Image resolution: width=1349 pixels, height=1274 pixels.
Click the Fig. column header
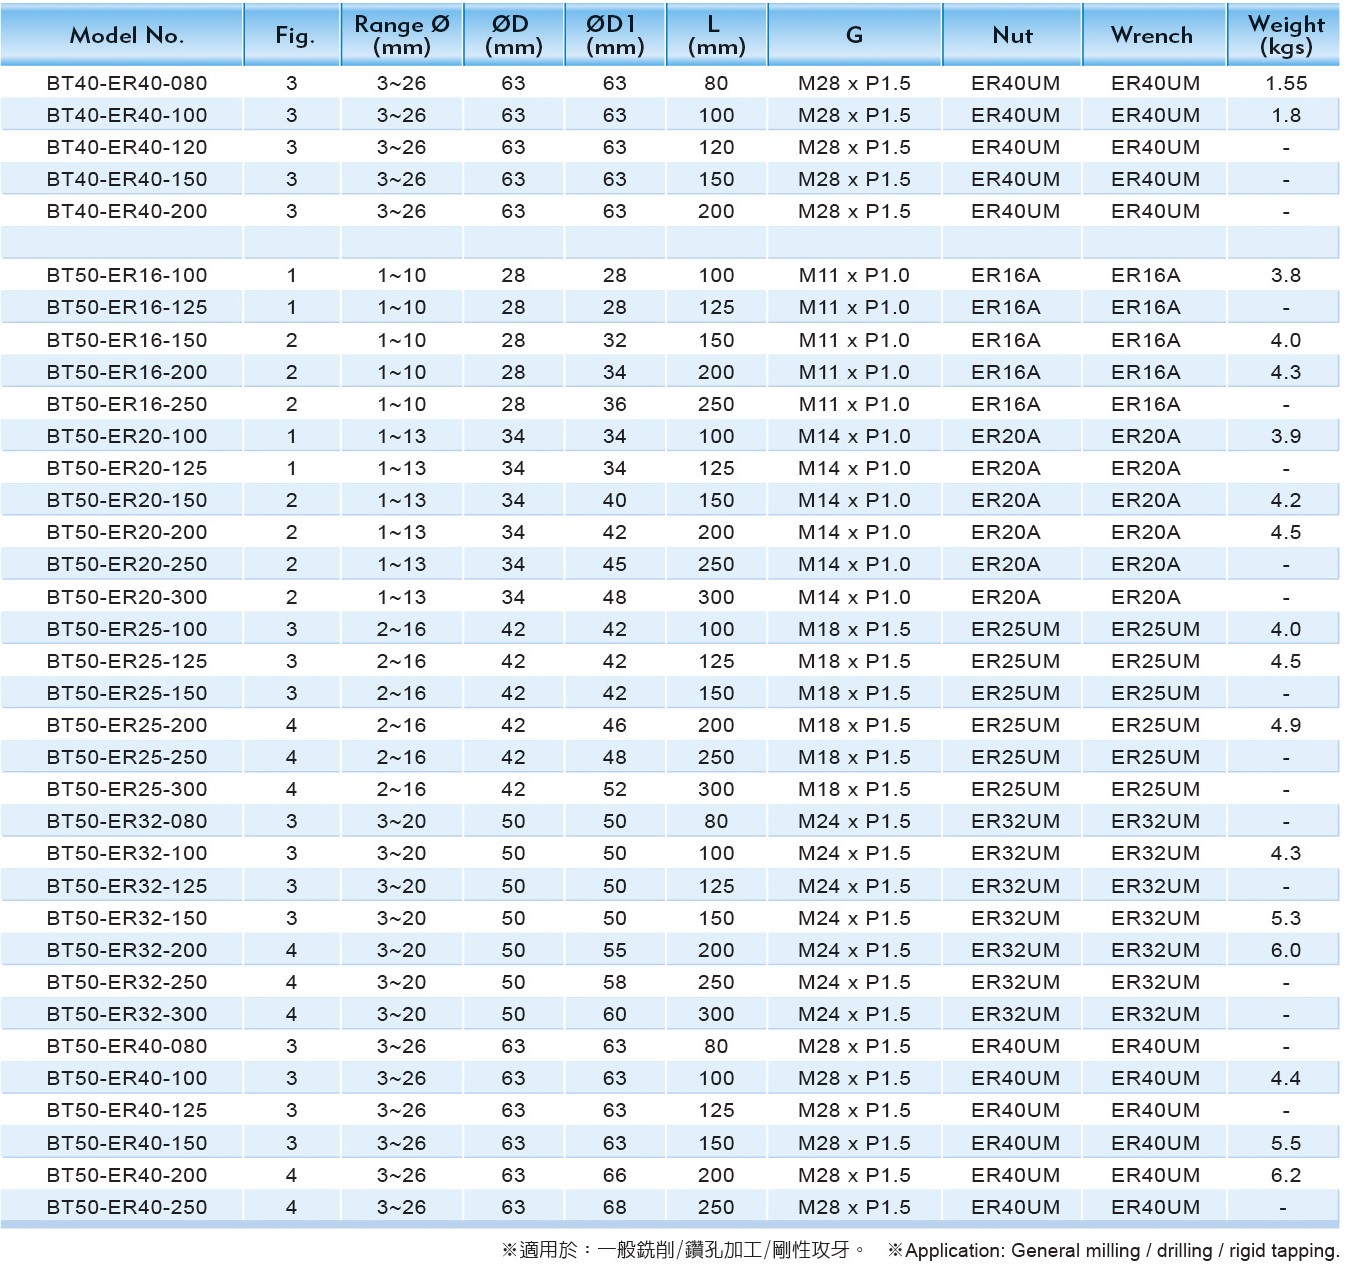point(294,36)
